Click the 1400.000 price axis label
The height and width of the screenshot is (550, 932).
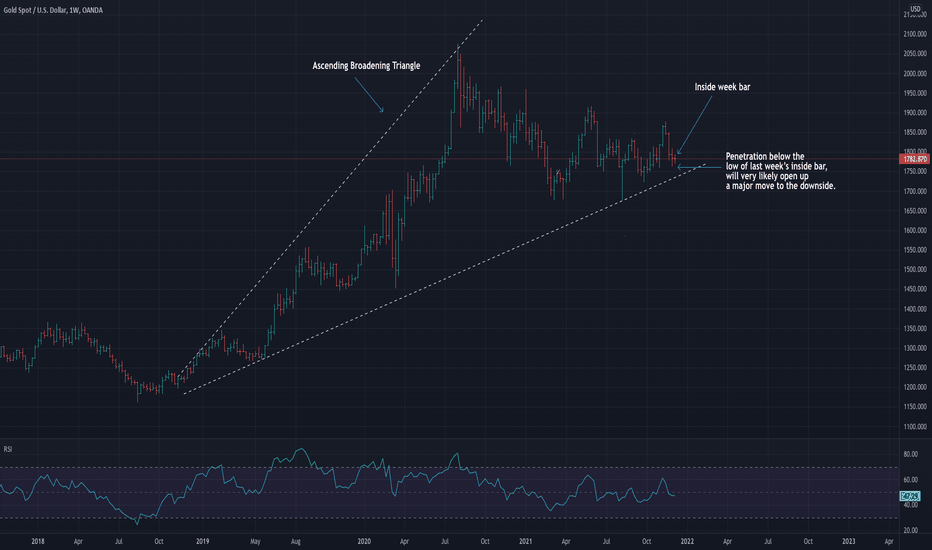[915, 309]
